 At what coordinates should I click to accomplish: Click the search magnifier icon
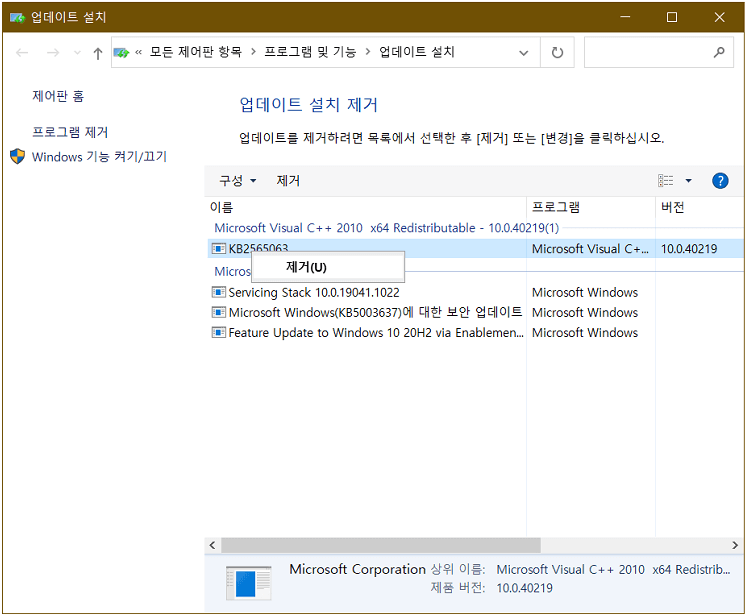pos(719,53)
